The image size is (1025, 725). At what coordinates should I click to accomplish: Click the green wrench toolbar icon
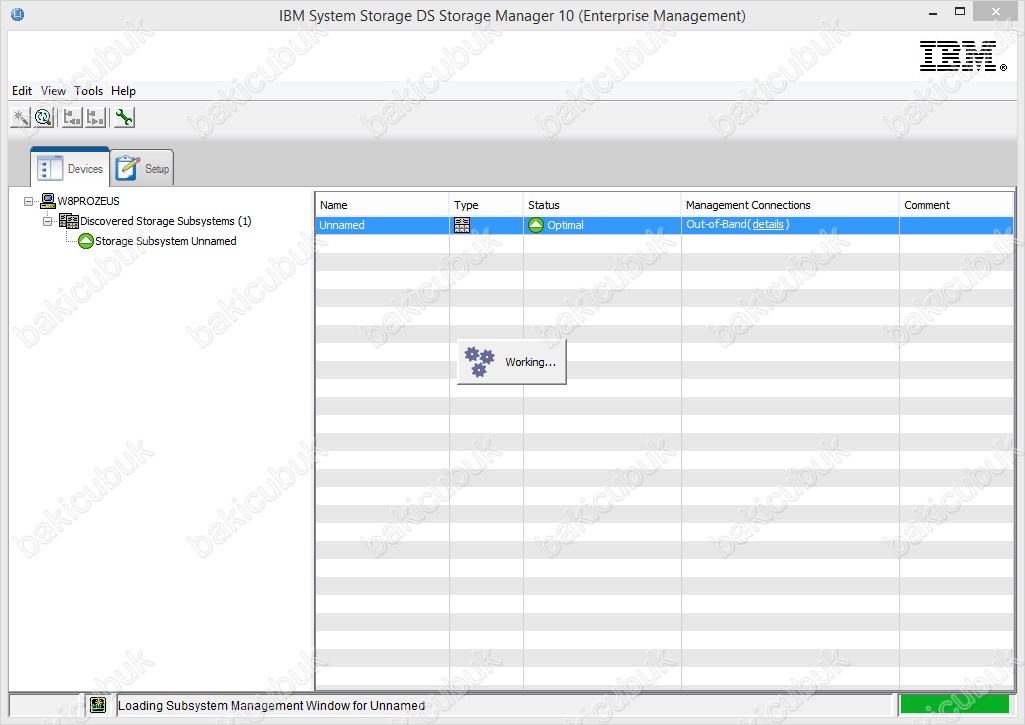pos(124,118)
